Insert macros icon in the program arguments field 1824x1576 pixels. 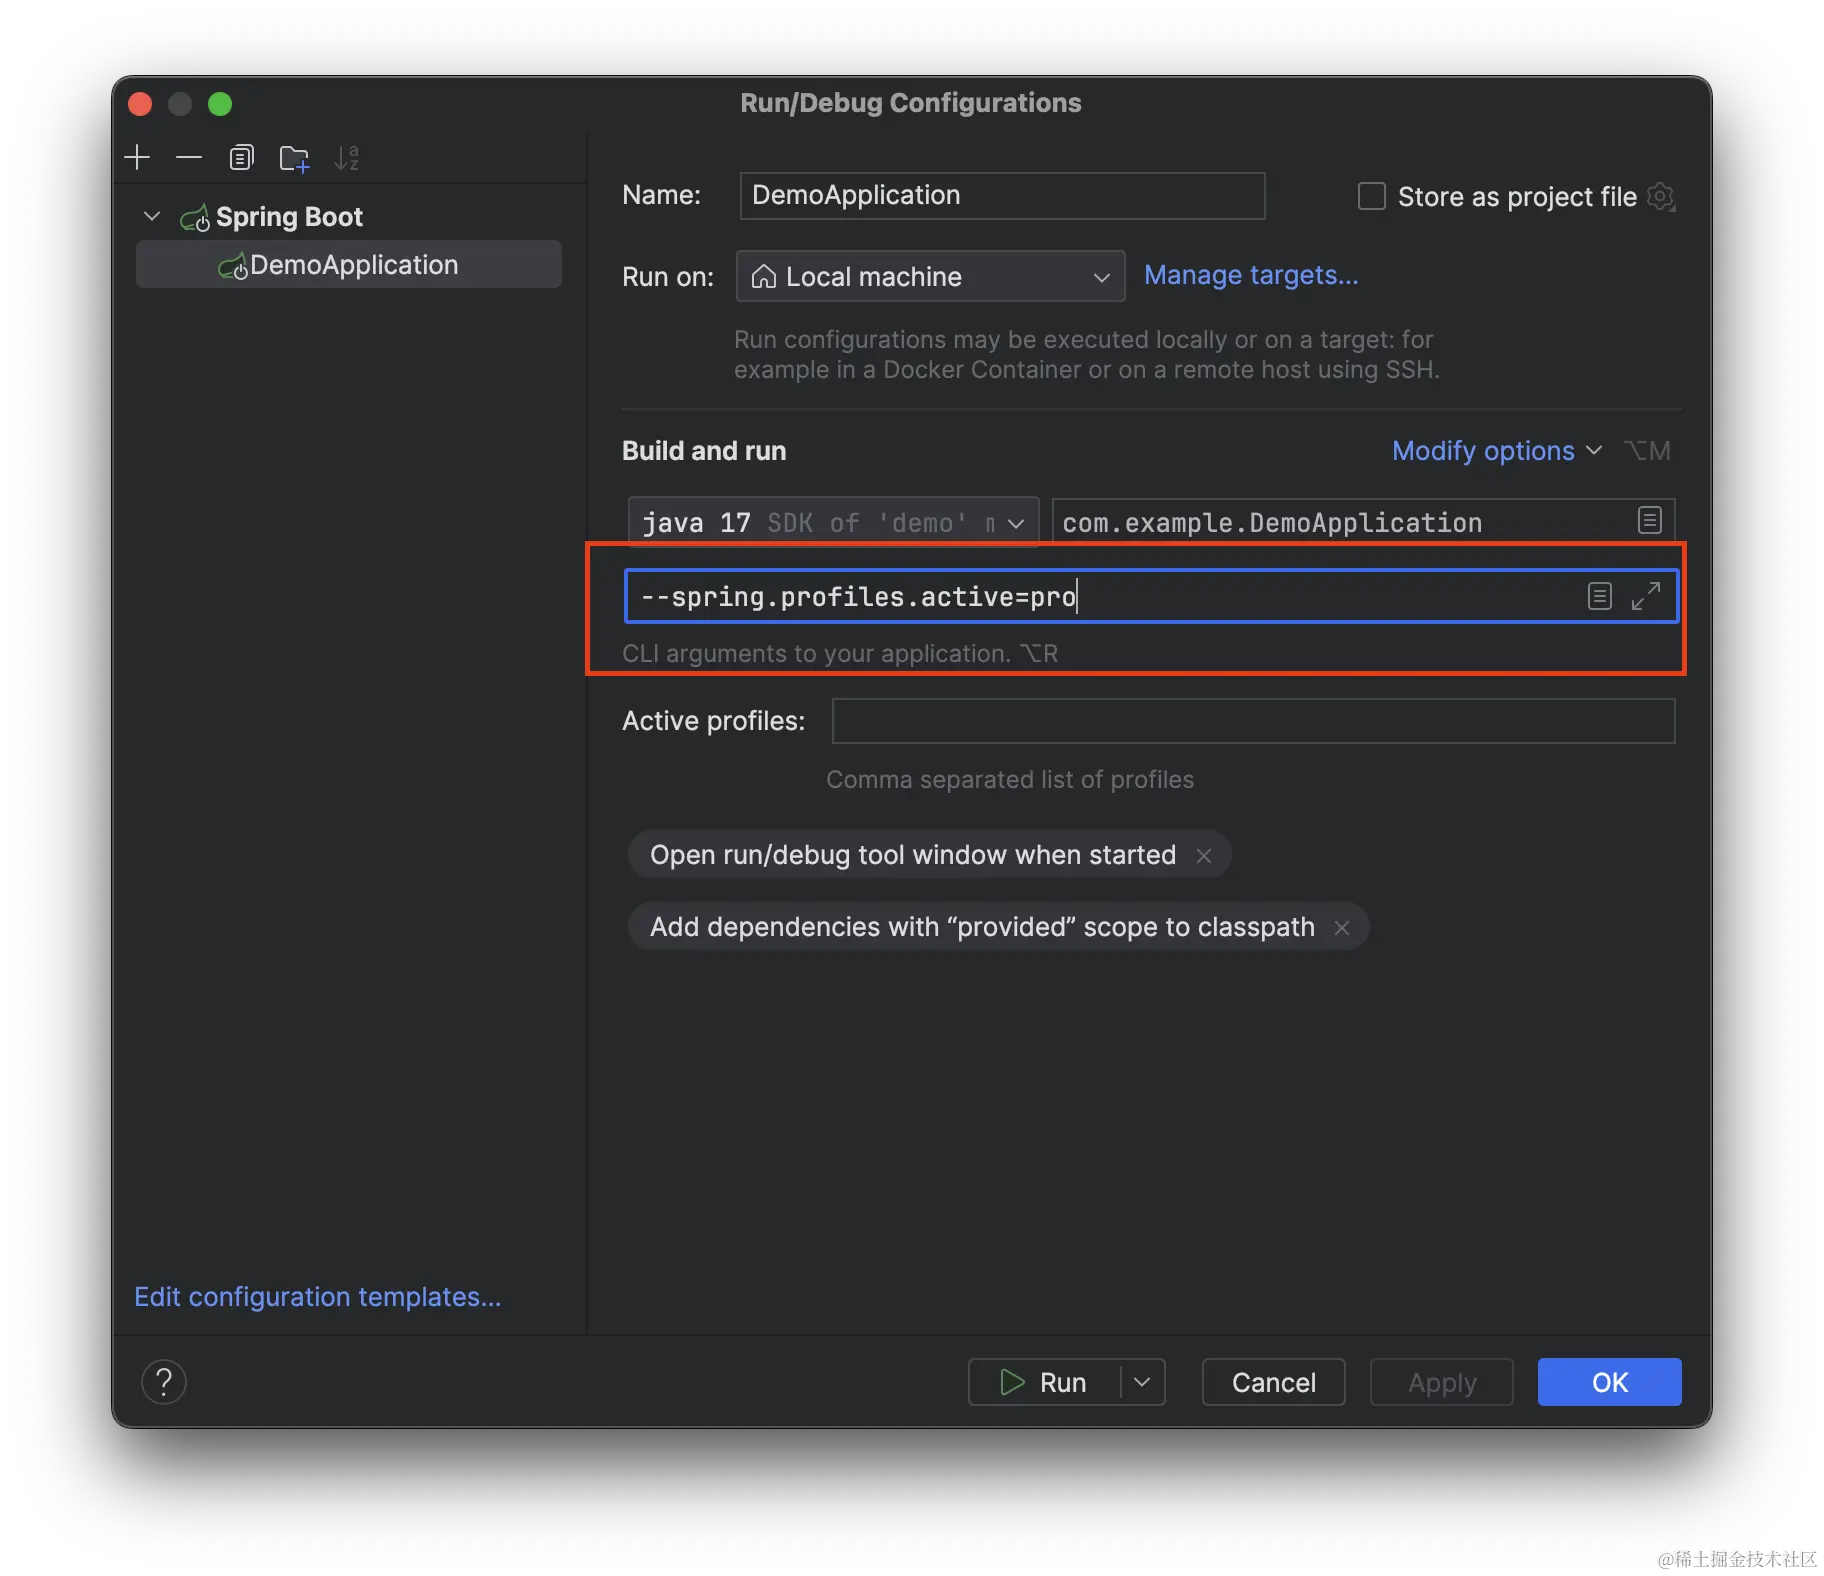point(1599,597)
